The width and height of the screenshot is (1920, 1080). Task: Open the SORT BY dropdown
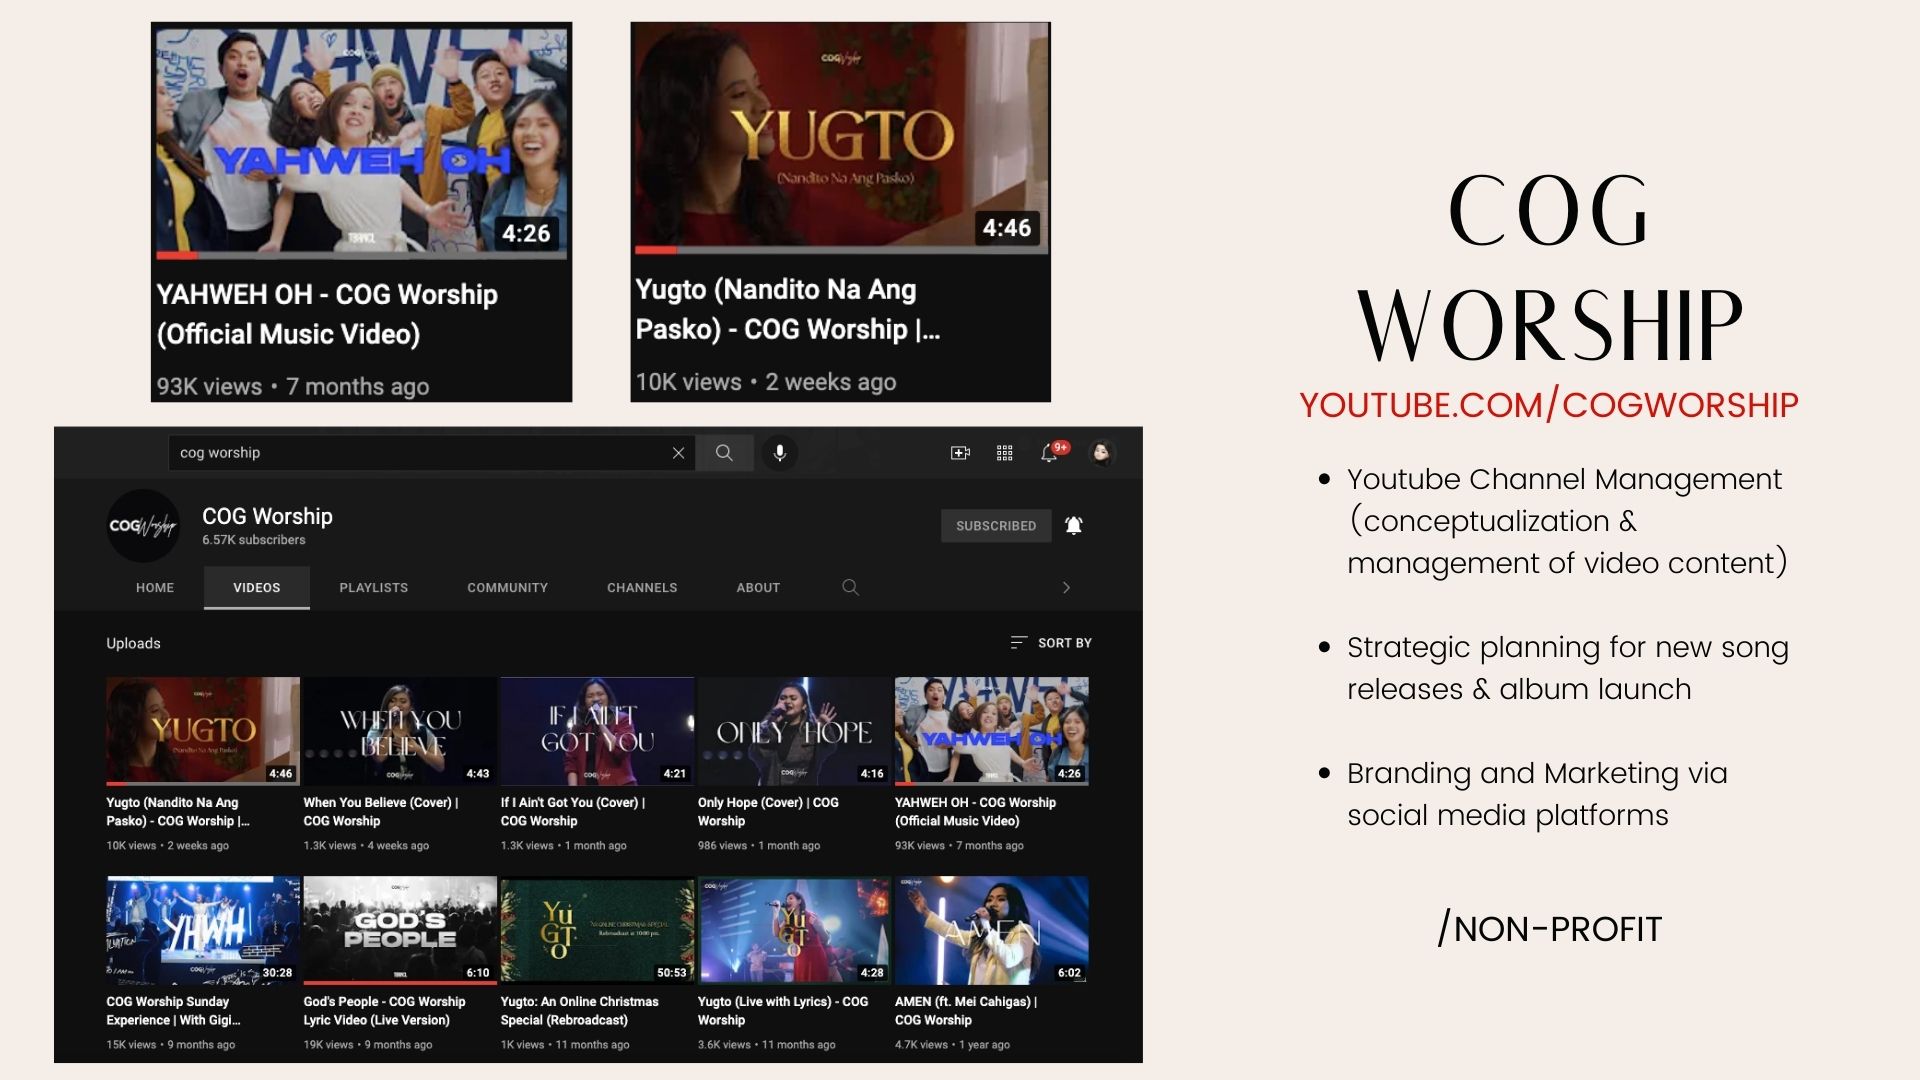click(1051, 643)
